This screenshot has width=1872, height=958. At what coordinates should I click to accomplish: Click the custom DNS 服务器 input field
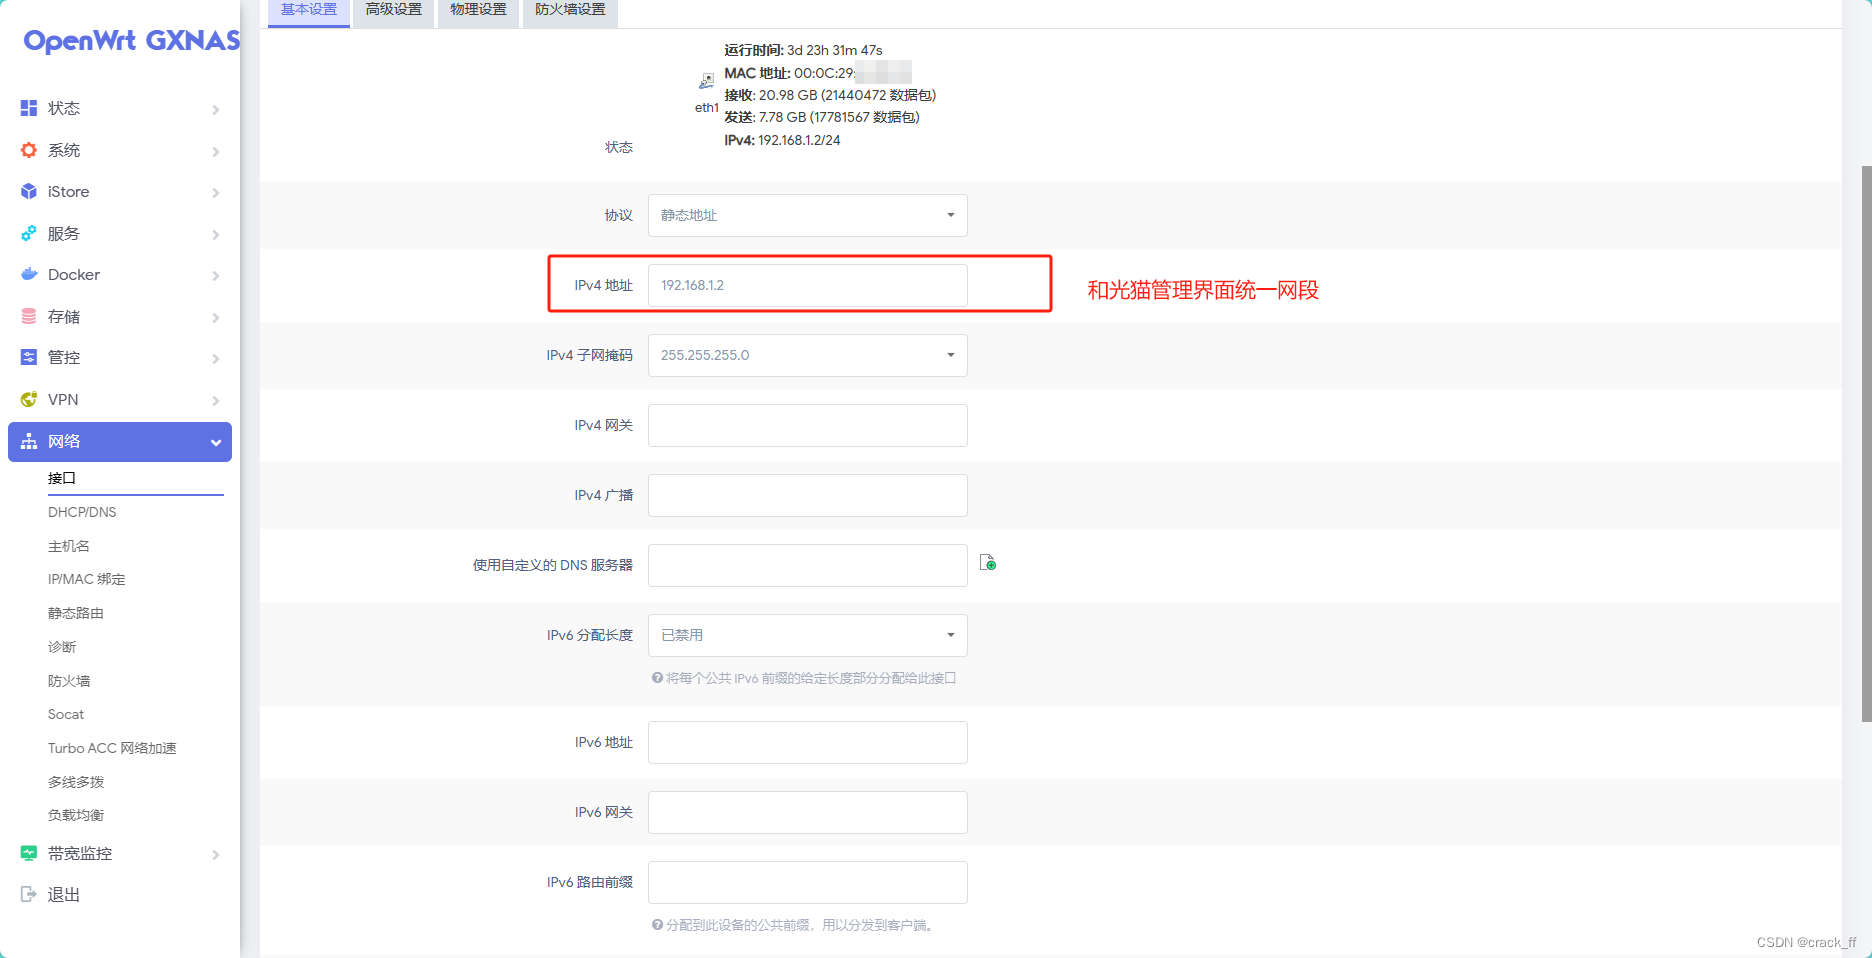point(808,565)
